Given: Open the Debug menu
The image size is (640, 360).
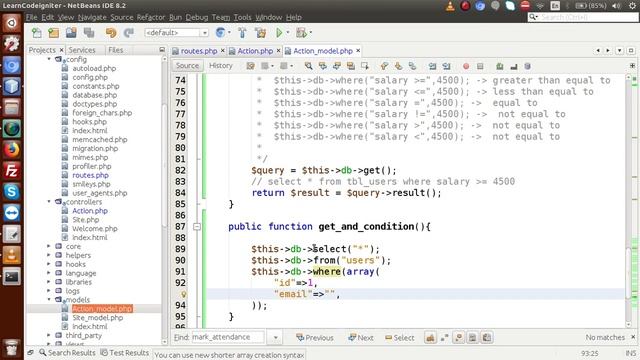Looking at the screenshot, I should 197,18.
